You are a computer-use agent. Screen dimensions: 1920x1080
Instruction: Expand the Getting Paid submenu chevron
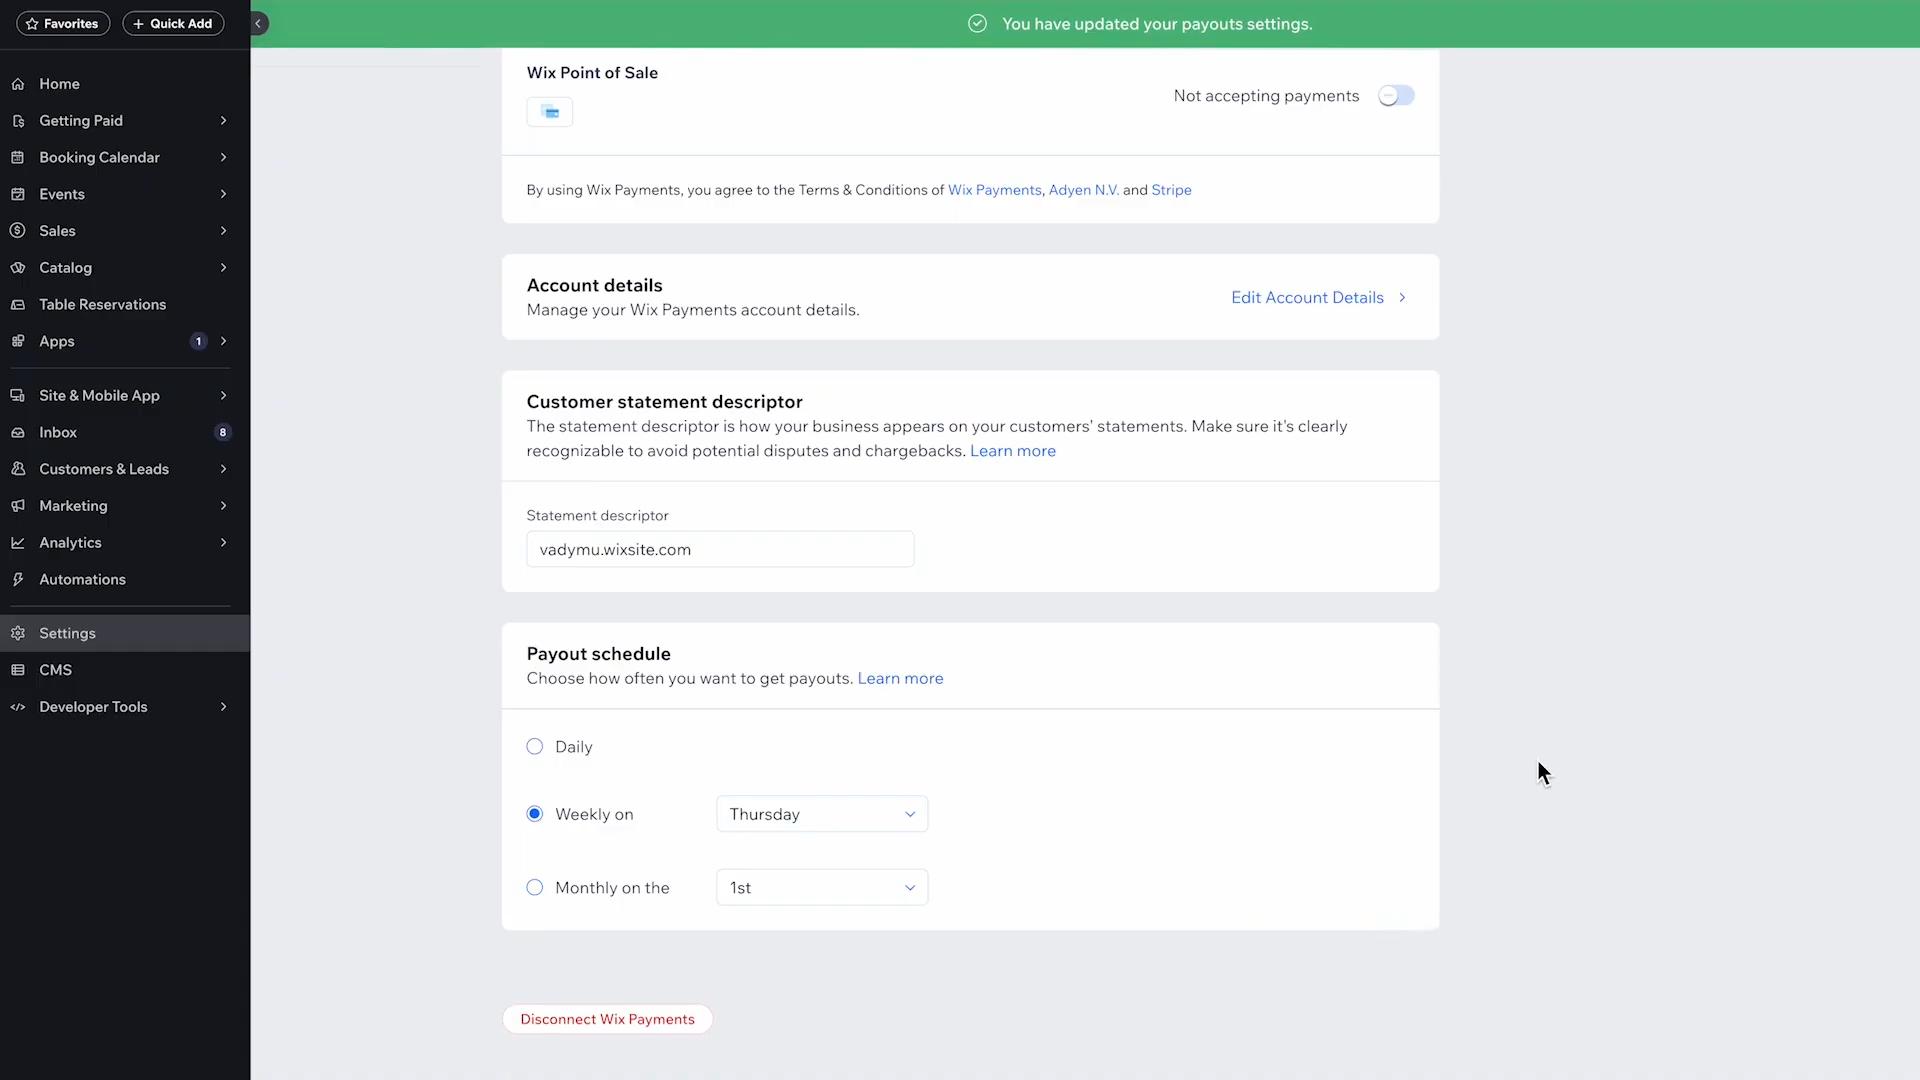point(223,121)
